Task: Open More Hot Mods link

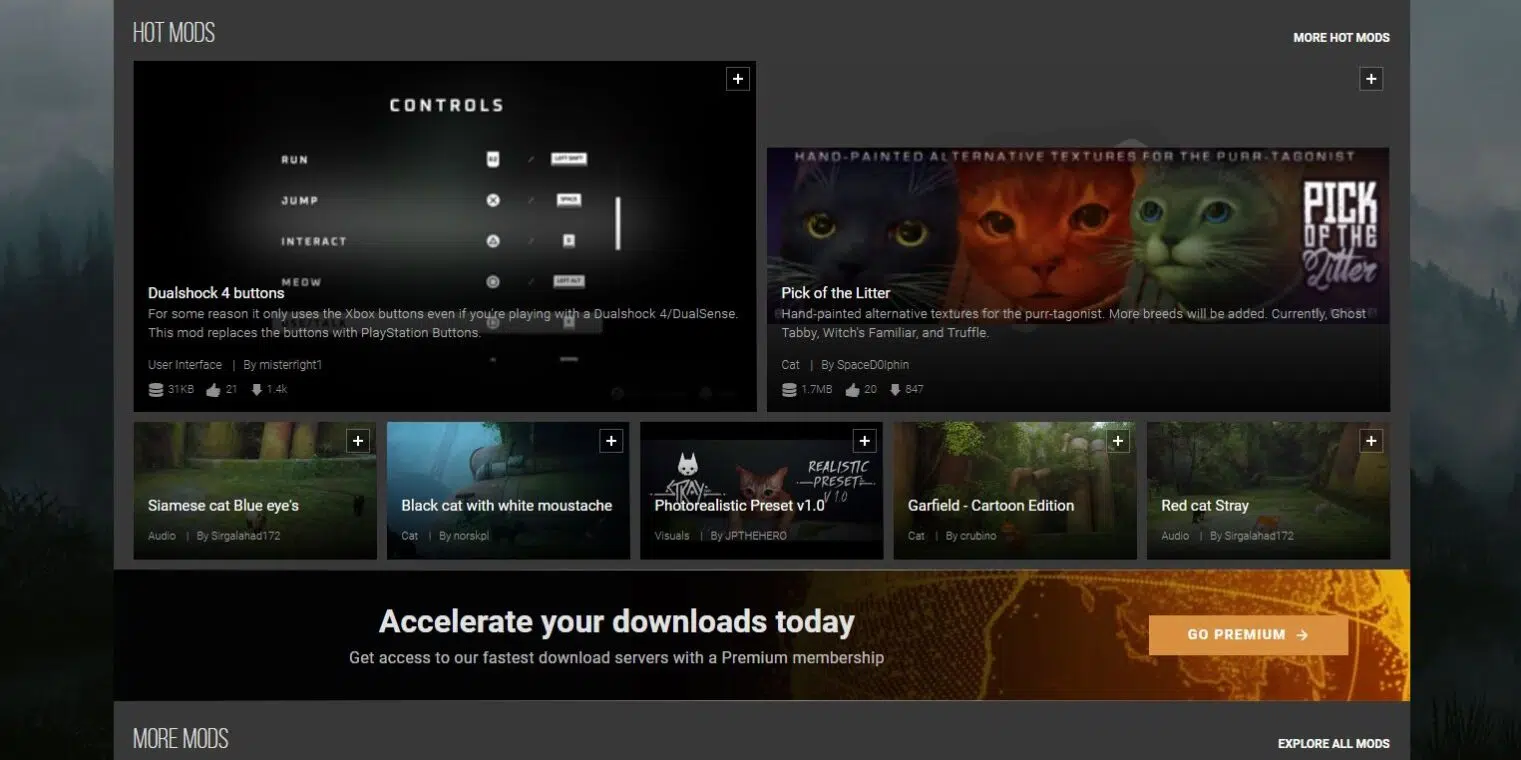Action: (x=1341, y=38)
